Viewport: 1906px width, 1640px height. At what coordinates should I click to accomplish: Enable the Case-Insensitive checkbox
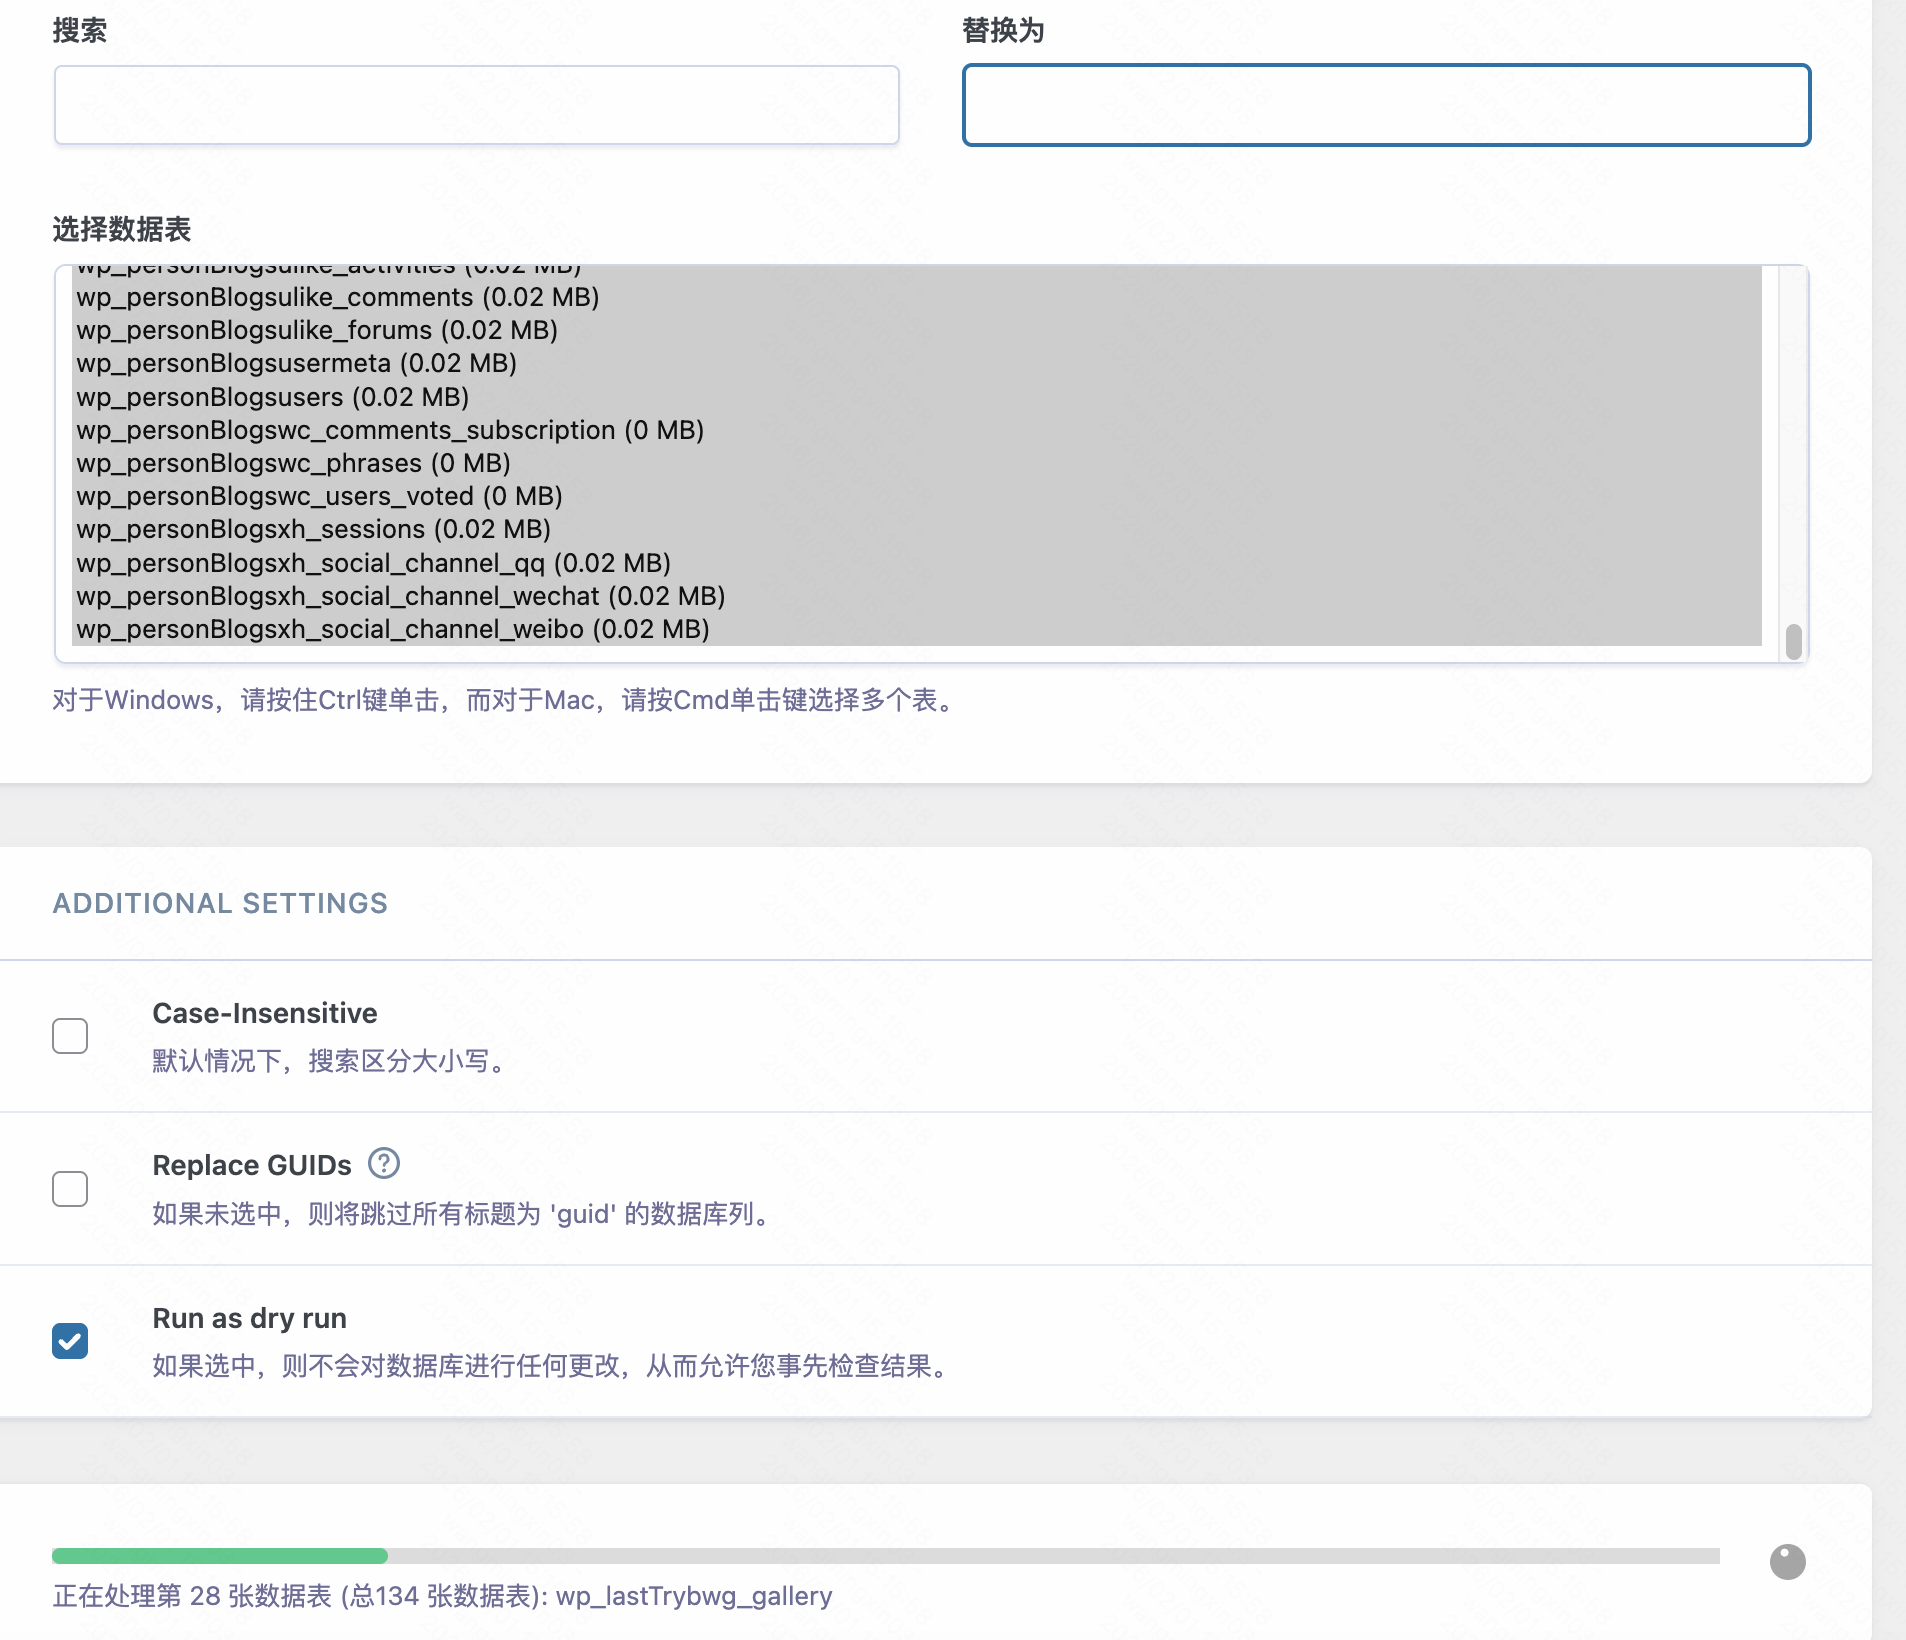pos(70,1036)
